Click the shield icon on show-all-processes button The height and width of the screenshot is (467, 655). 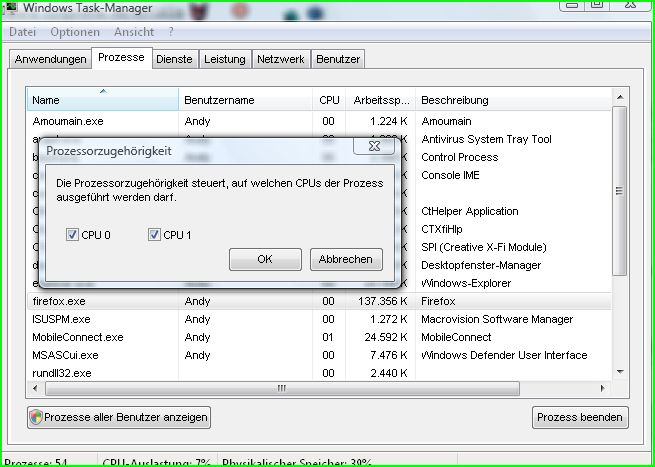(x=36, y=417)
